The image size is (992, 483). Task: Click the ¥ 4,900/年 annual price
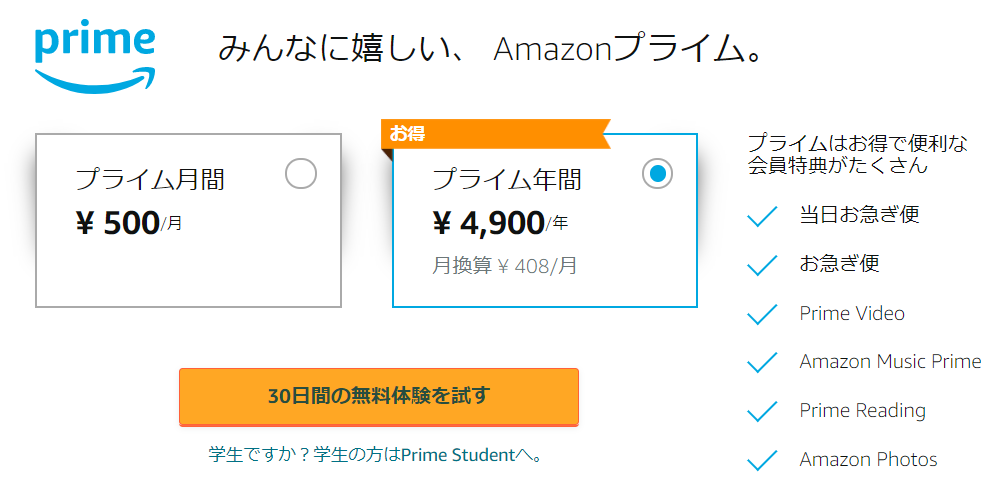click(500, 224)
